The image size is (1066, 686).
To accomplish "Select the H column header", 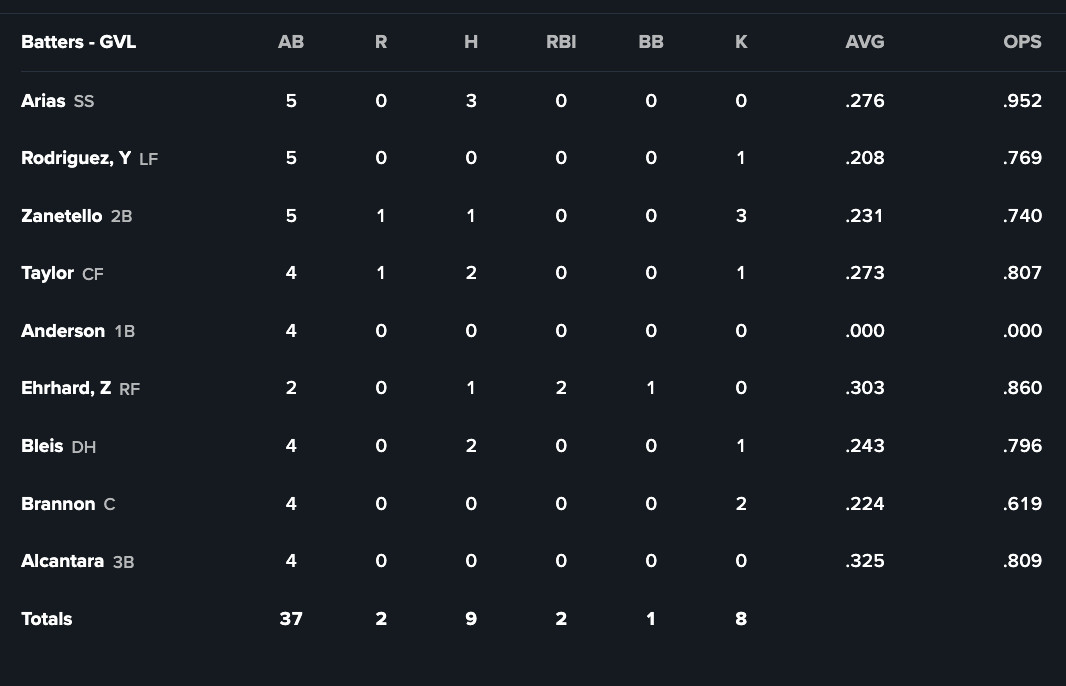I will coord(471,42).
